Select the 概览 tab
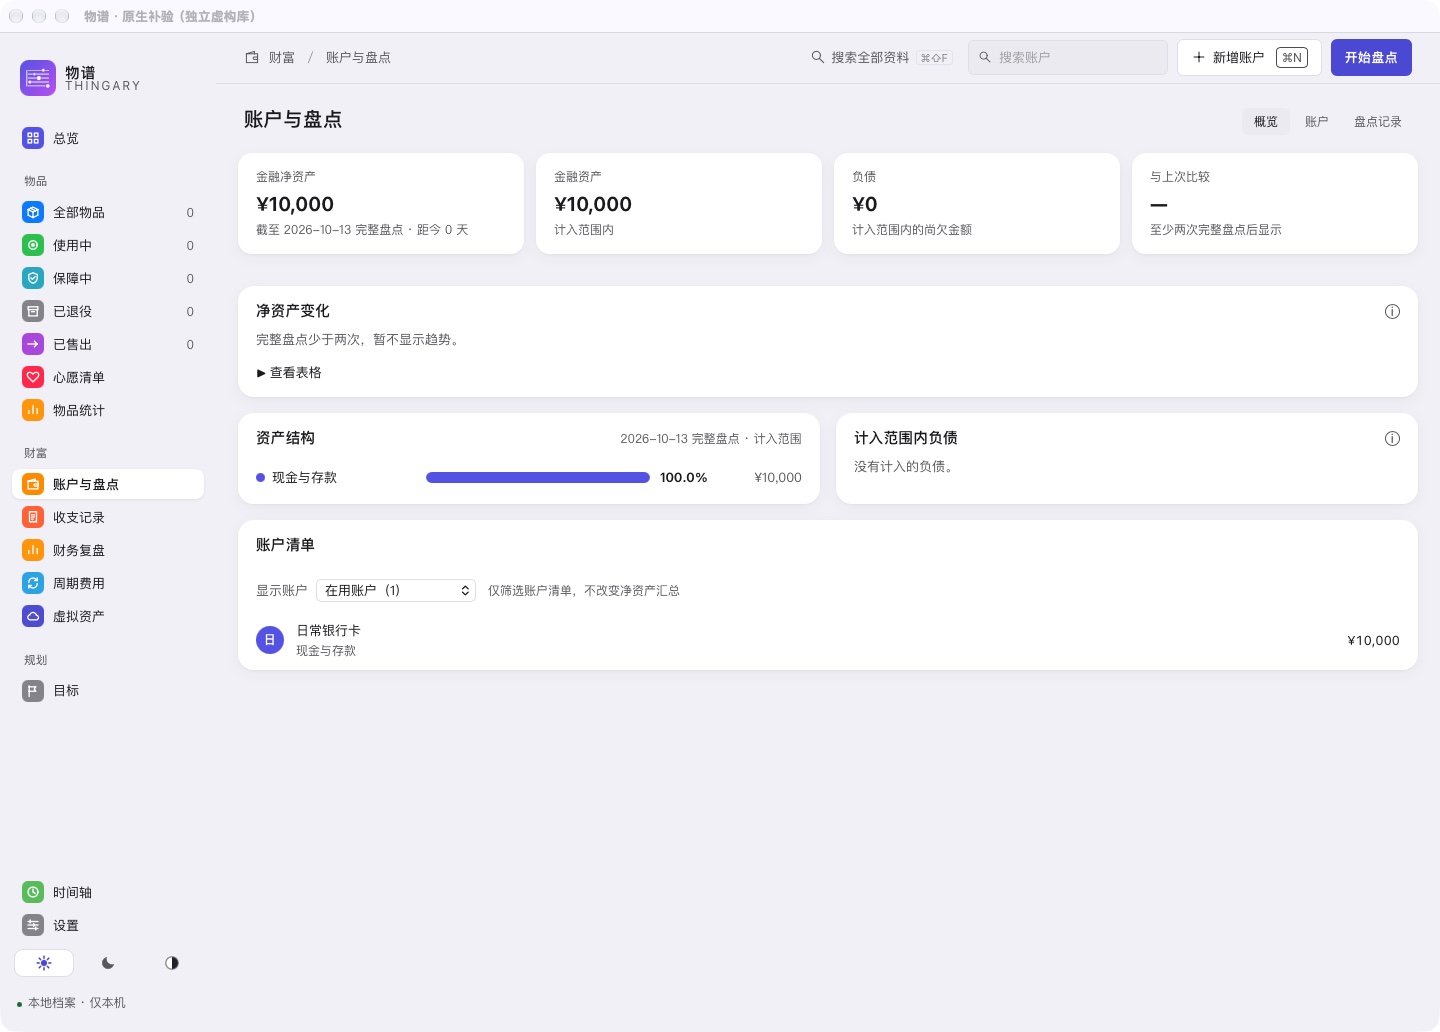Screen dimensions: 1440x1032 coord(1266,121)
